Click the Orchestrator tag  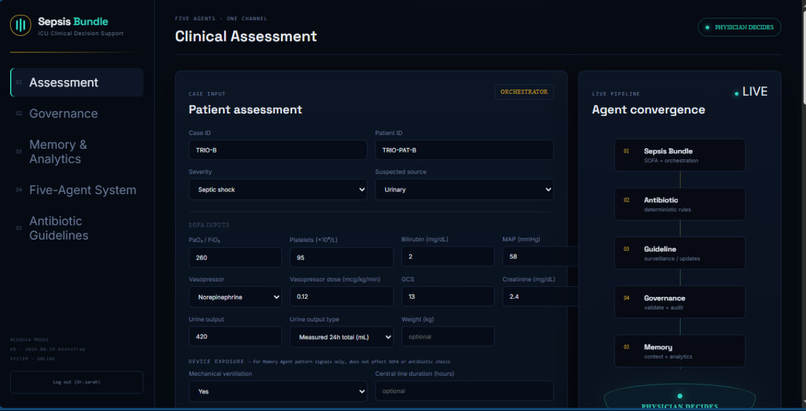coord(524,92)
